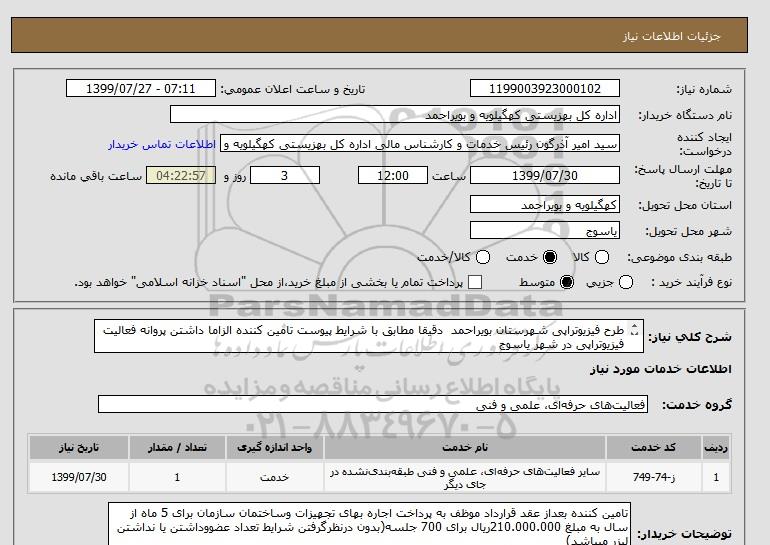Click the اطلاعات خدمات مورد نیاز section heading
The width and height of the screenshot is (770, 545).
(x=660, y=369)
